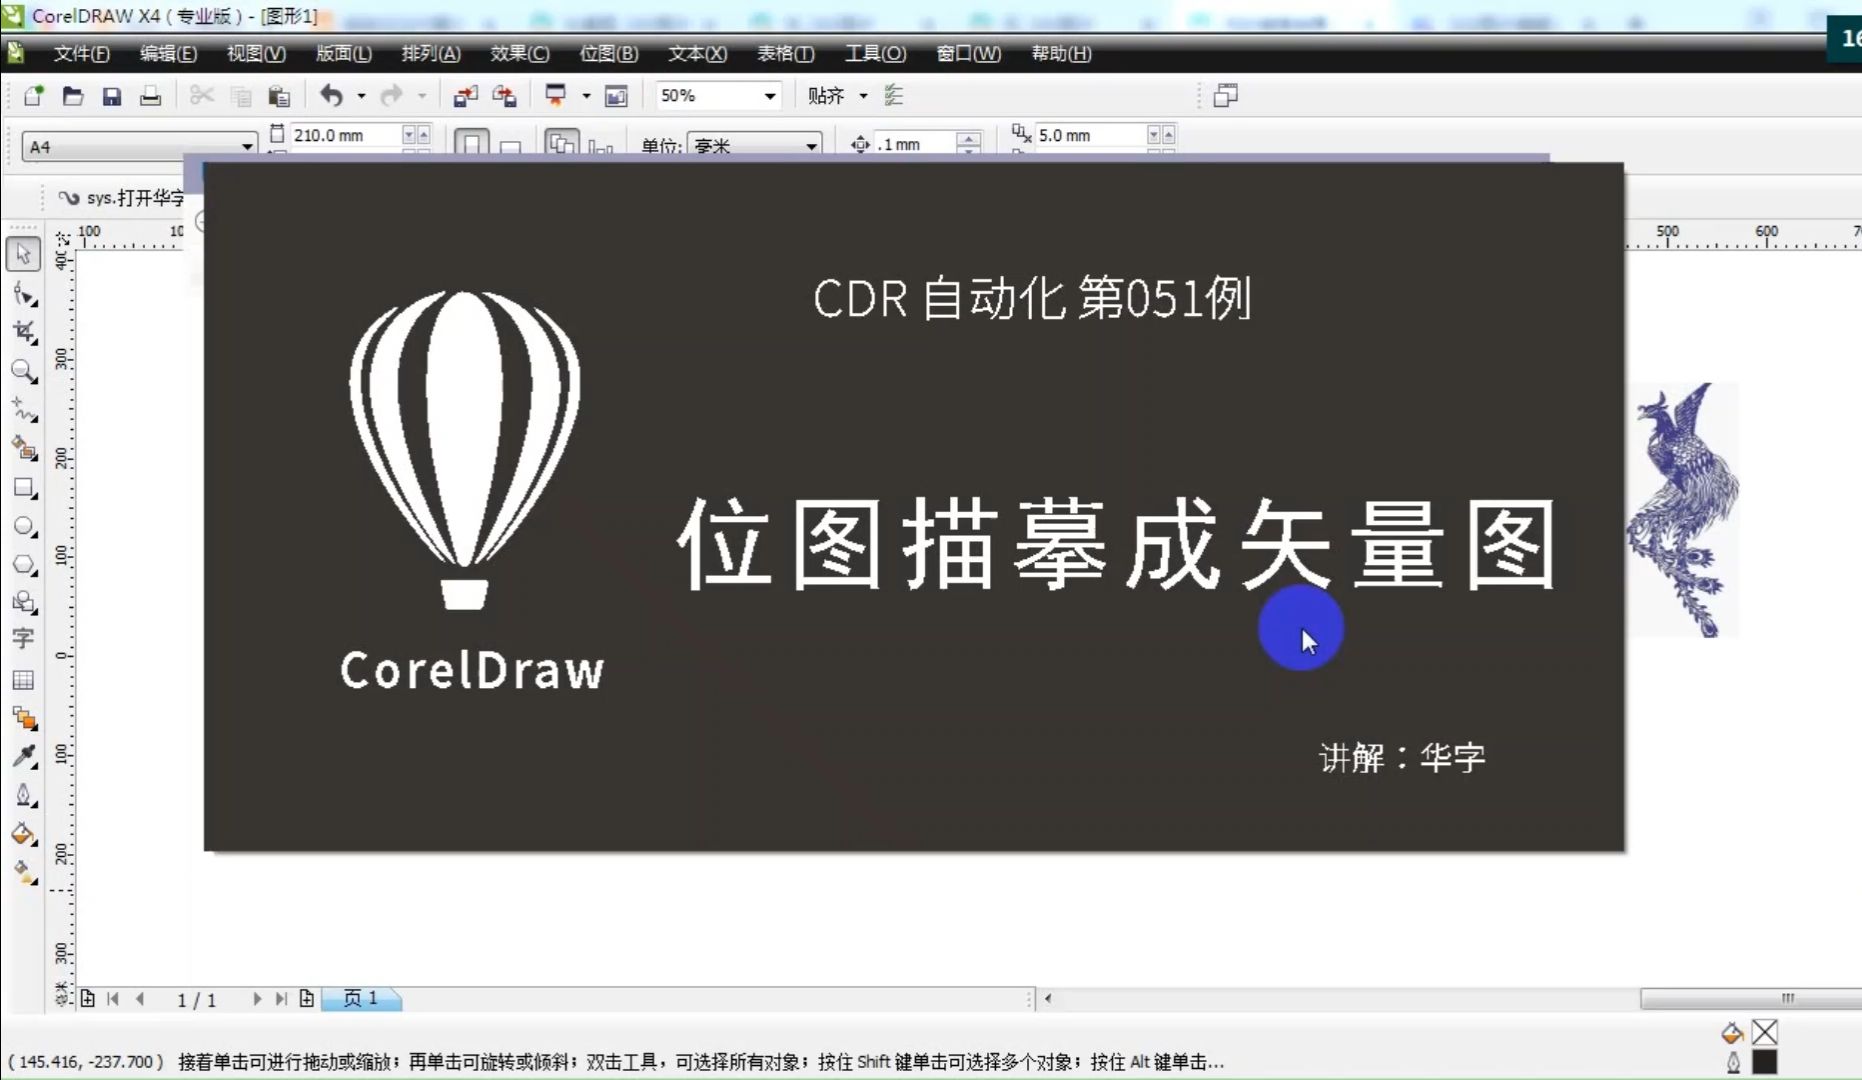Select the Zoom tool
Image resolution: width=1862 pixels, height=1080 pixels.
click(x=24, y=371)
